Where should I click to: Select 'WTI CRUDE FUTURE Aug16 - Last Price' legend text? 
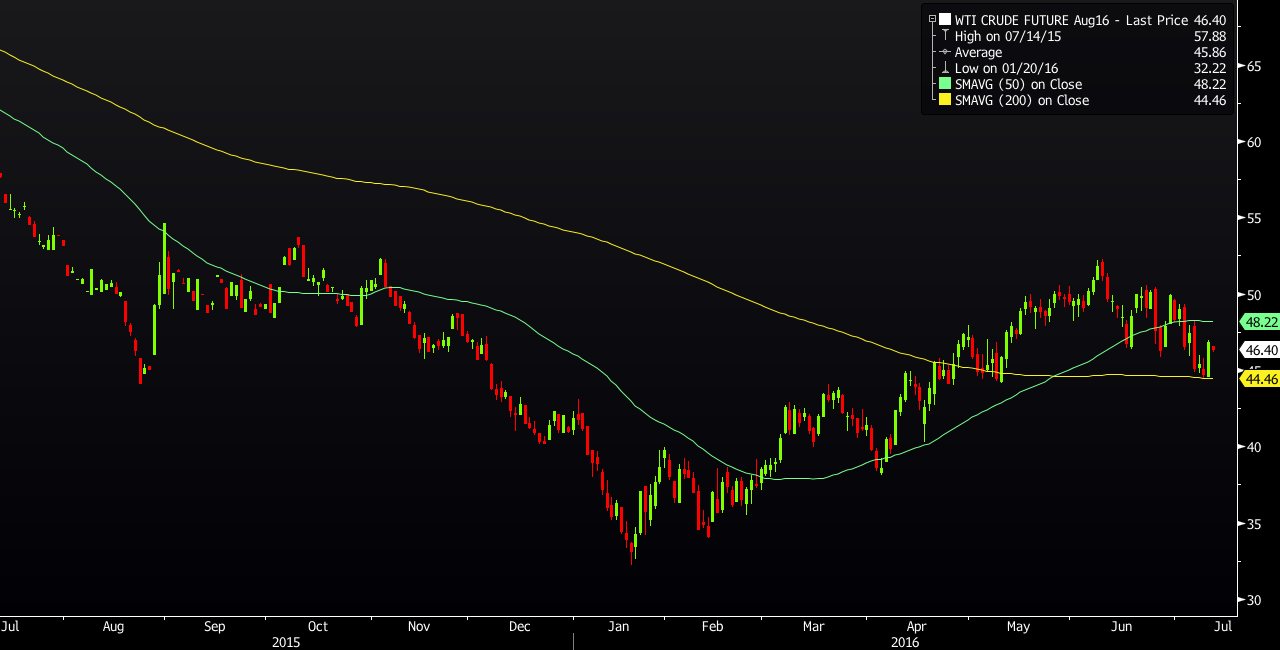coord(1072,20)
